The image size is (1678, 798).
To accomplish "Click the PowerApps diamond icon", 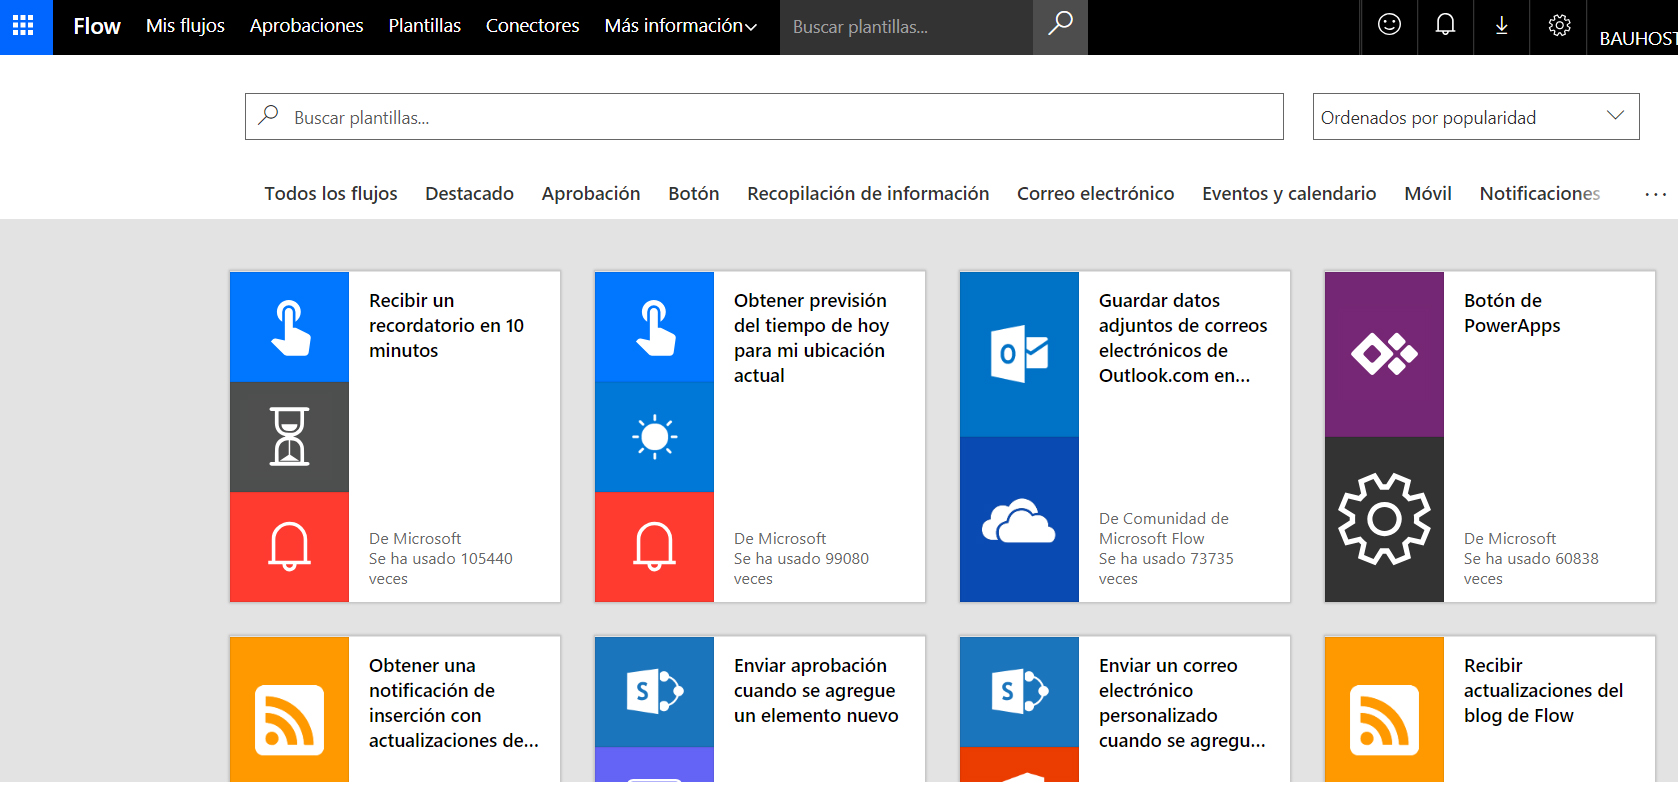I will tap(1385, 354).
